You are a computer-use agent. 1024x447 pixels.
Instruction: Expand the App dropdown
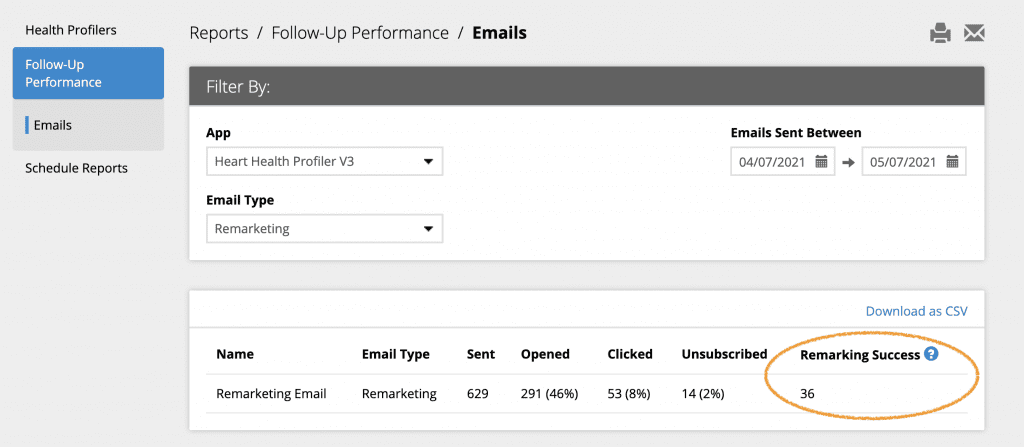click(325, 161)
